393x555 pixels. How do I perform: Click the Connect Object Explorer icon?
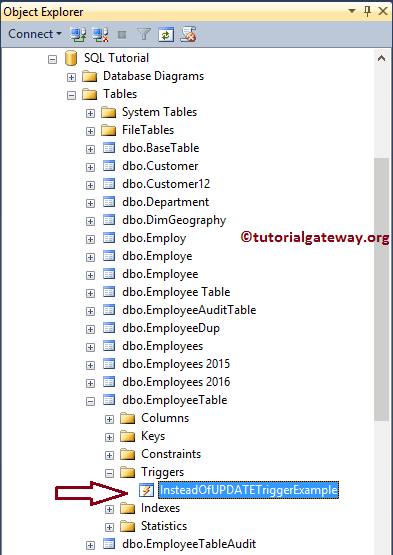(78, 34)
